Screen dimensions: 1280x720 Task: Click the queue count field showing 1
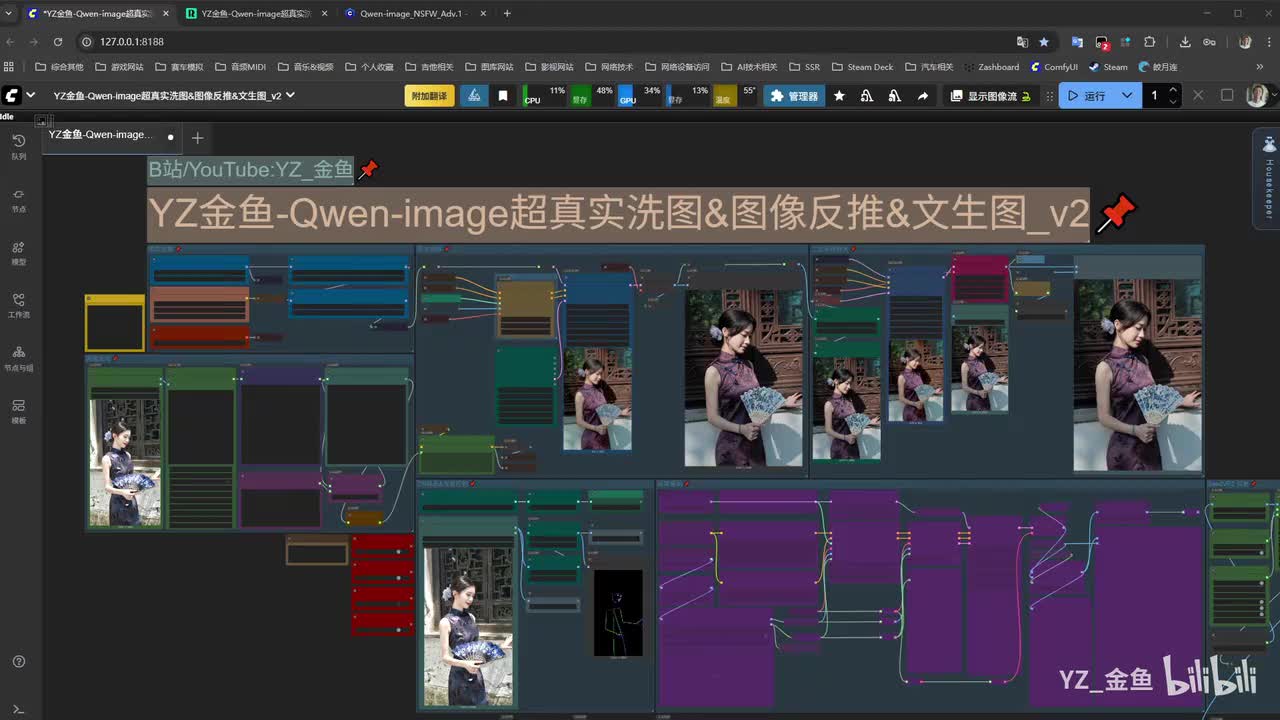(x=1154, y=96)
